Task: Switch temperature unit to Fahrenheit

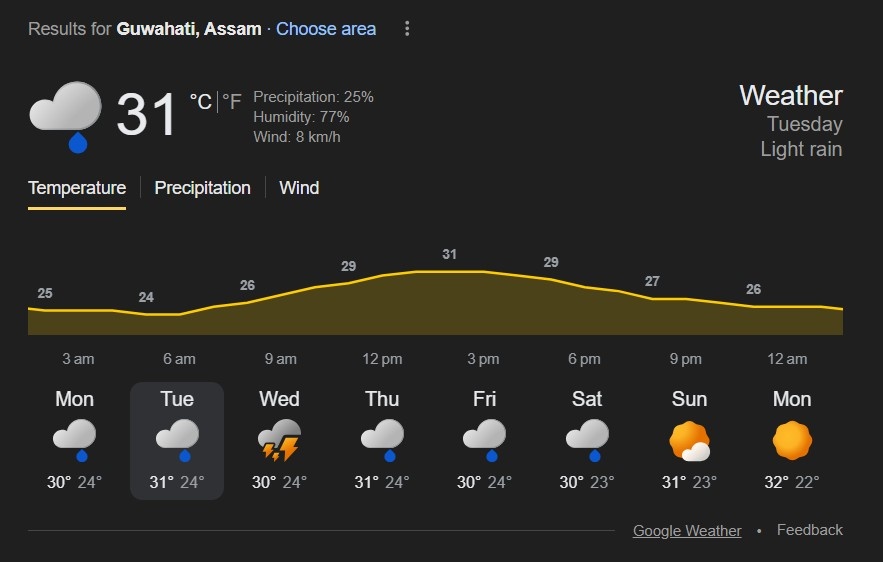Action: click(232, 102)
